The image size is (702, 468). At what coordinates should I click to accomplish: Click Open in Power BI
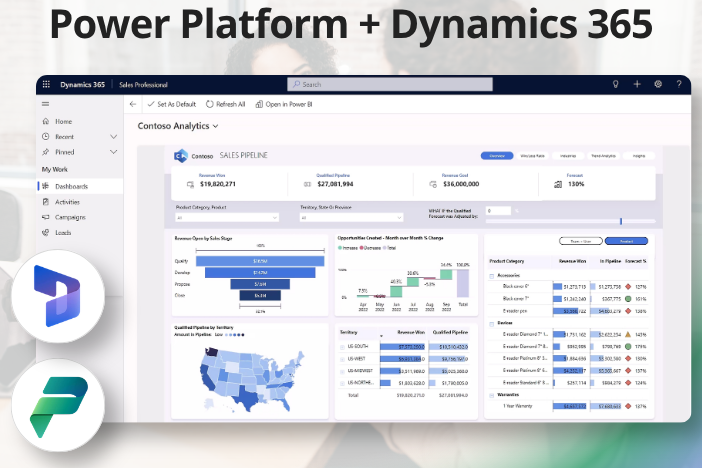coord(284,104)
